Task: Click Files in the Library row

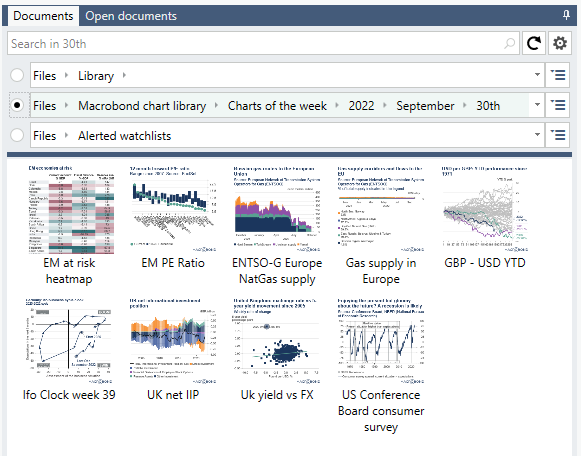Action: tap(44, 76)
